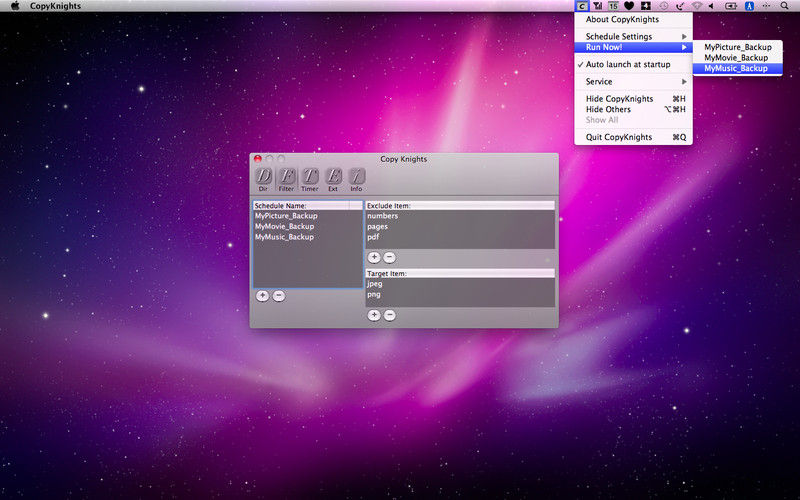Open the Dir toolbar icon
The image size is (800, 500).
click(263, 179)
